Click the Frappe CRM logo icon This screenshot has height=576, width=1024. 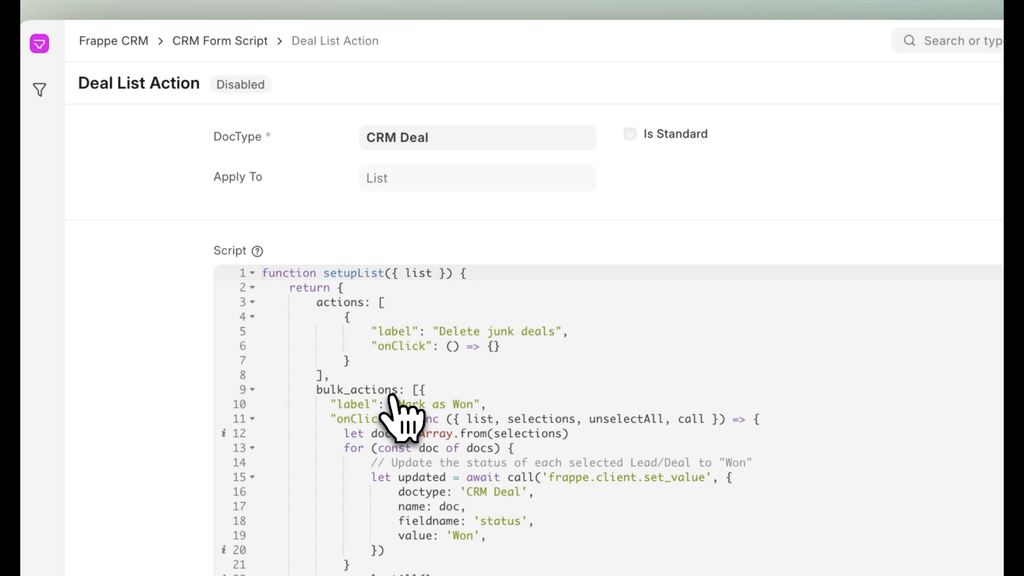pos(39,43)
